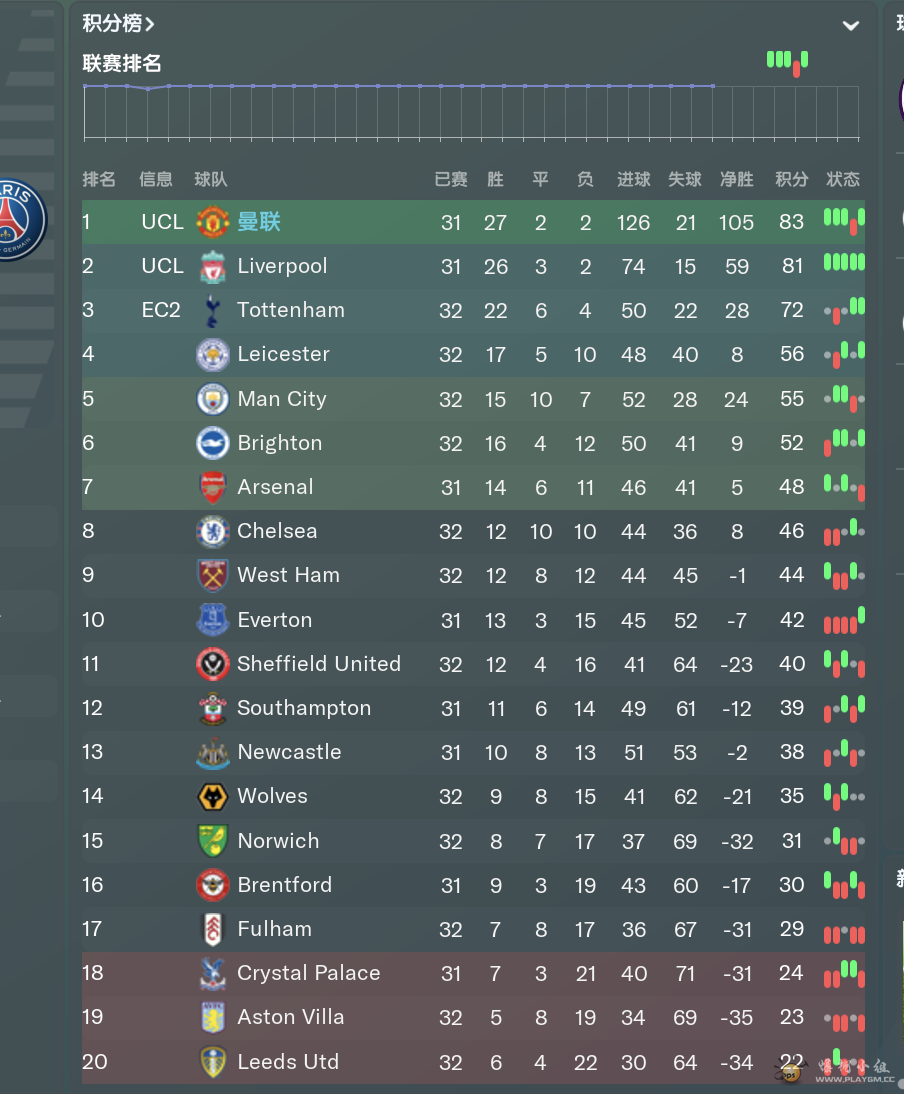Click dipped point on 联赛排名 graph
This screenshot has width=904, height=1094.
(148, 89)
